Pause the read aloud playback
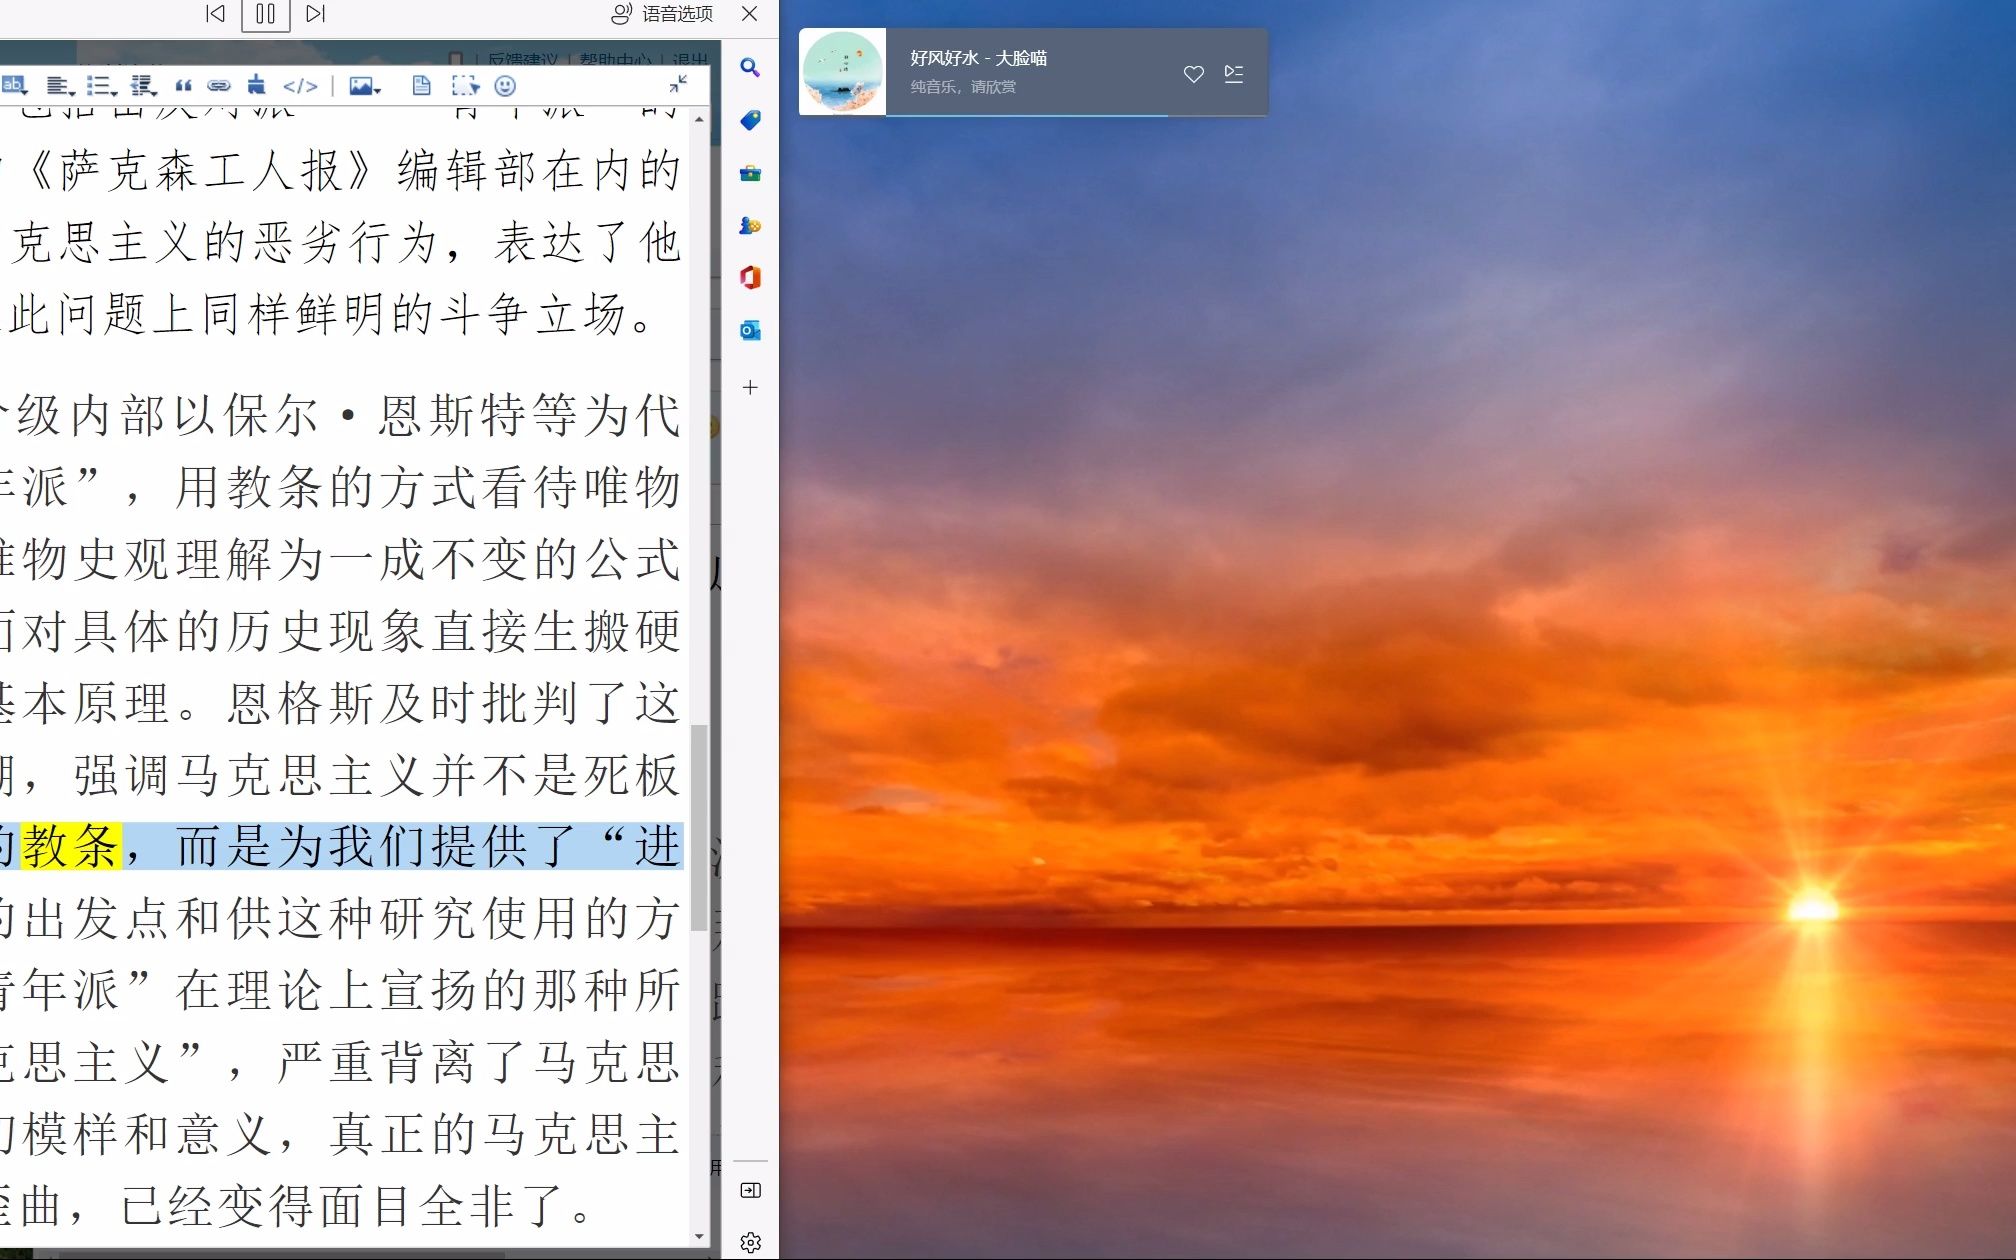 click(265, 14)
